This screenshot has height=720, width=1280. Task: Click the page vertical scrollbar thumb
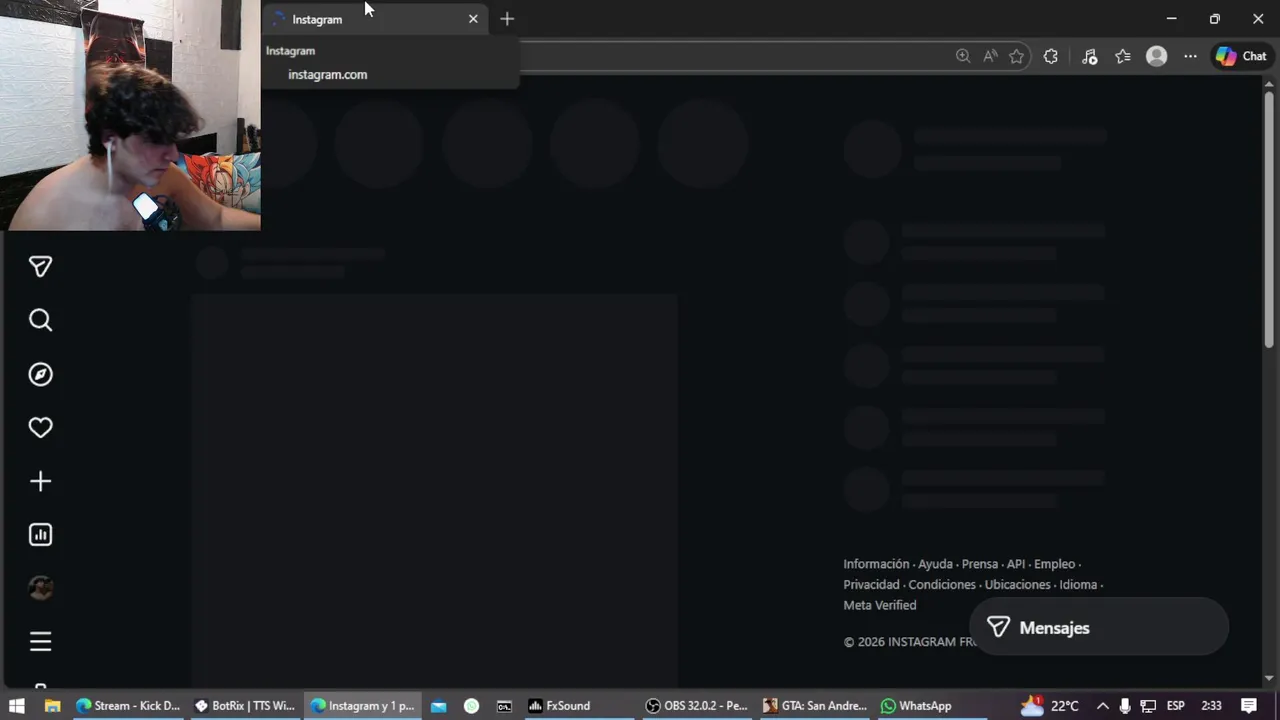(1269, 218)
